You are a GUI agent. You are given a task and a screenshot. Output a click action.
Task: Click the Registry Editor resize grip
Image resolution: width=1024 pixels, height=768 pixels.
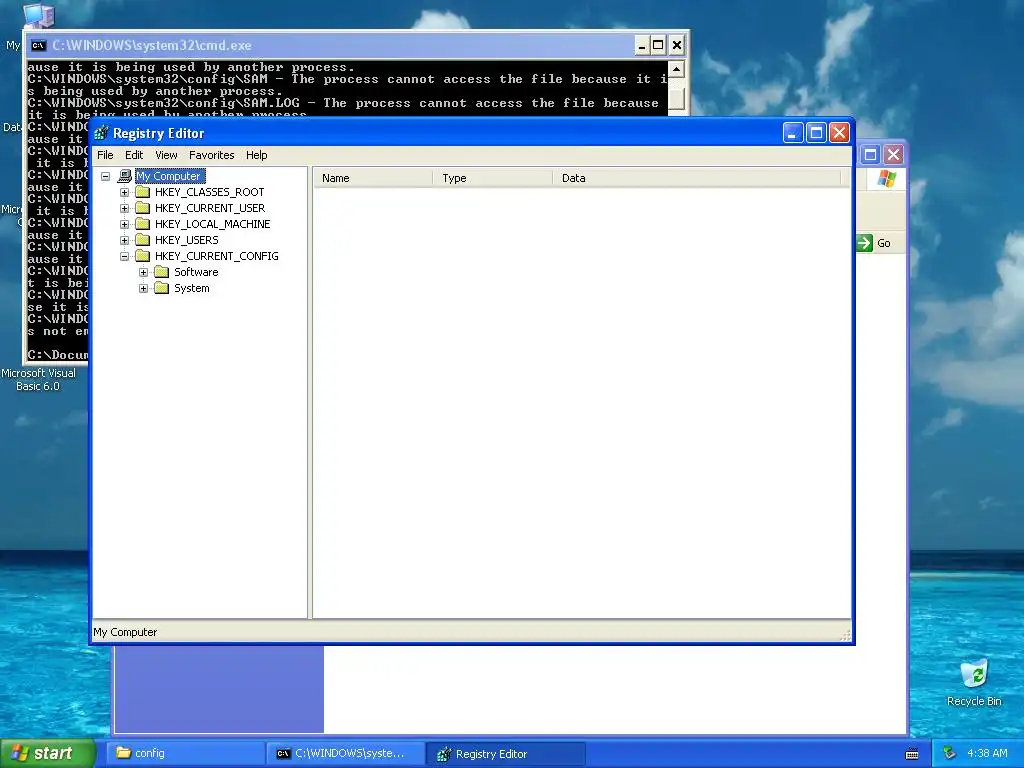click(x=846, y=635)
